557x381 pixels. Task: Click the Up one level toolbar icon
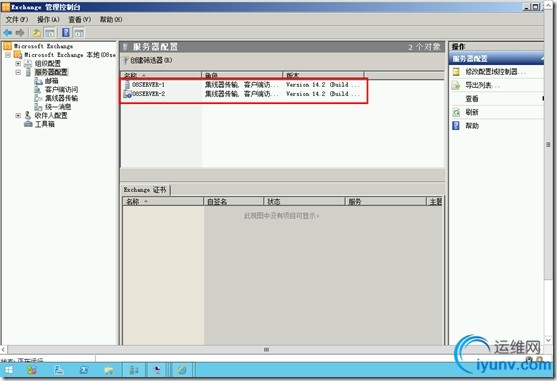37,33
